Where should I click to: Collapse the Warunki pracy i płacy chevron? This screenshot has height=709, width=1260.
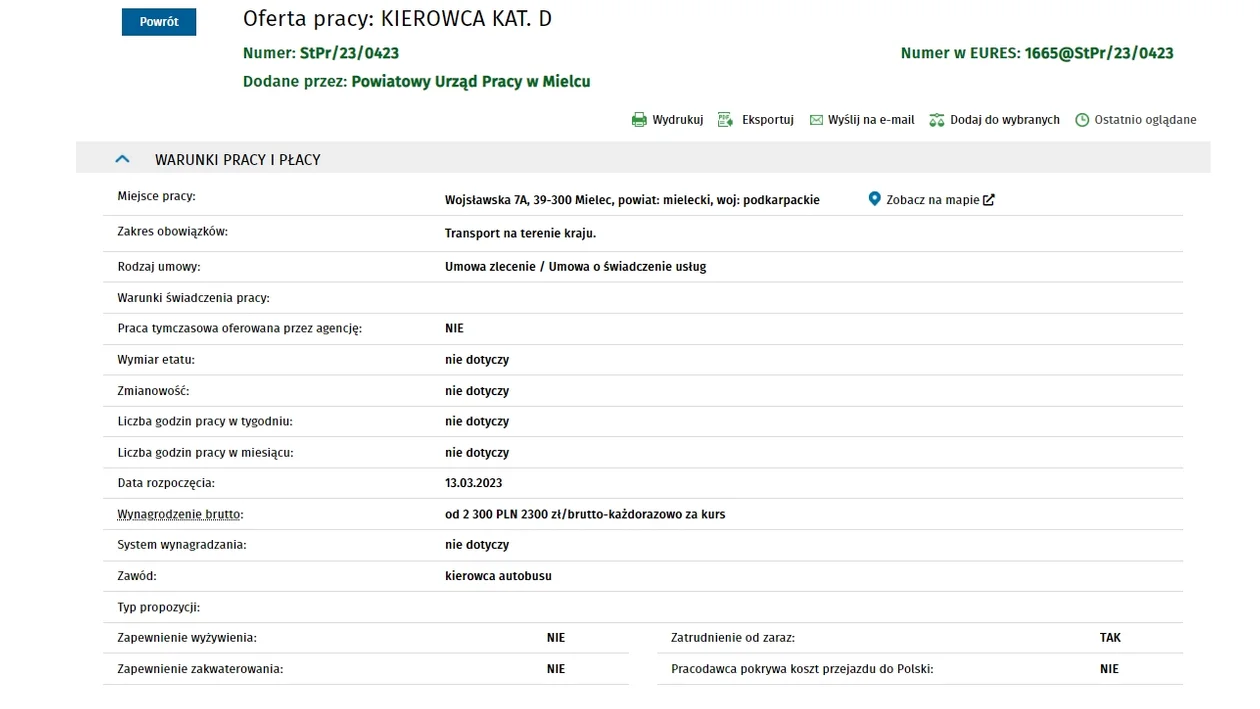(x=123, y=159)
